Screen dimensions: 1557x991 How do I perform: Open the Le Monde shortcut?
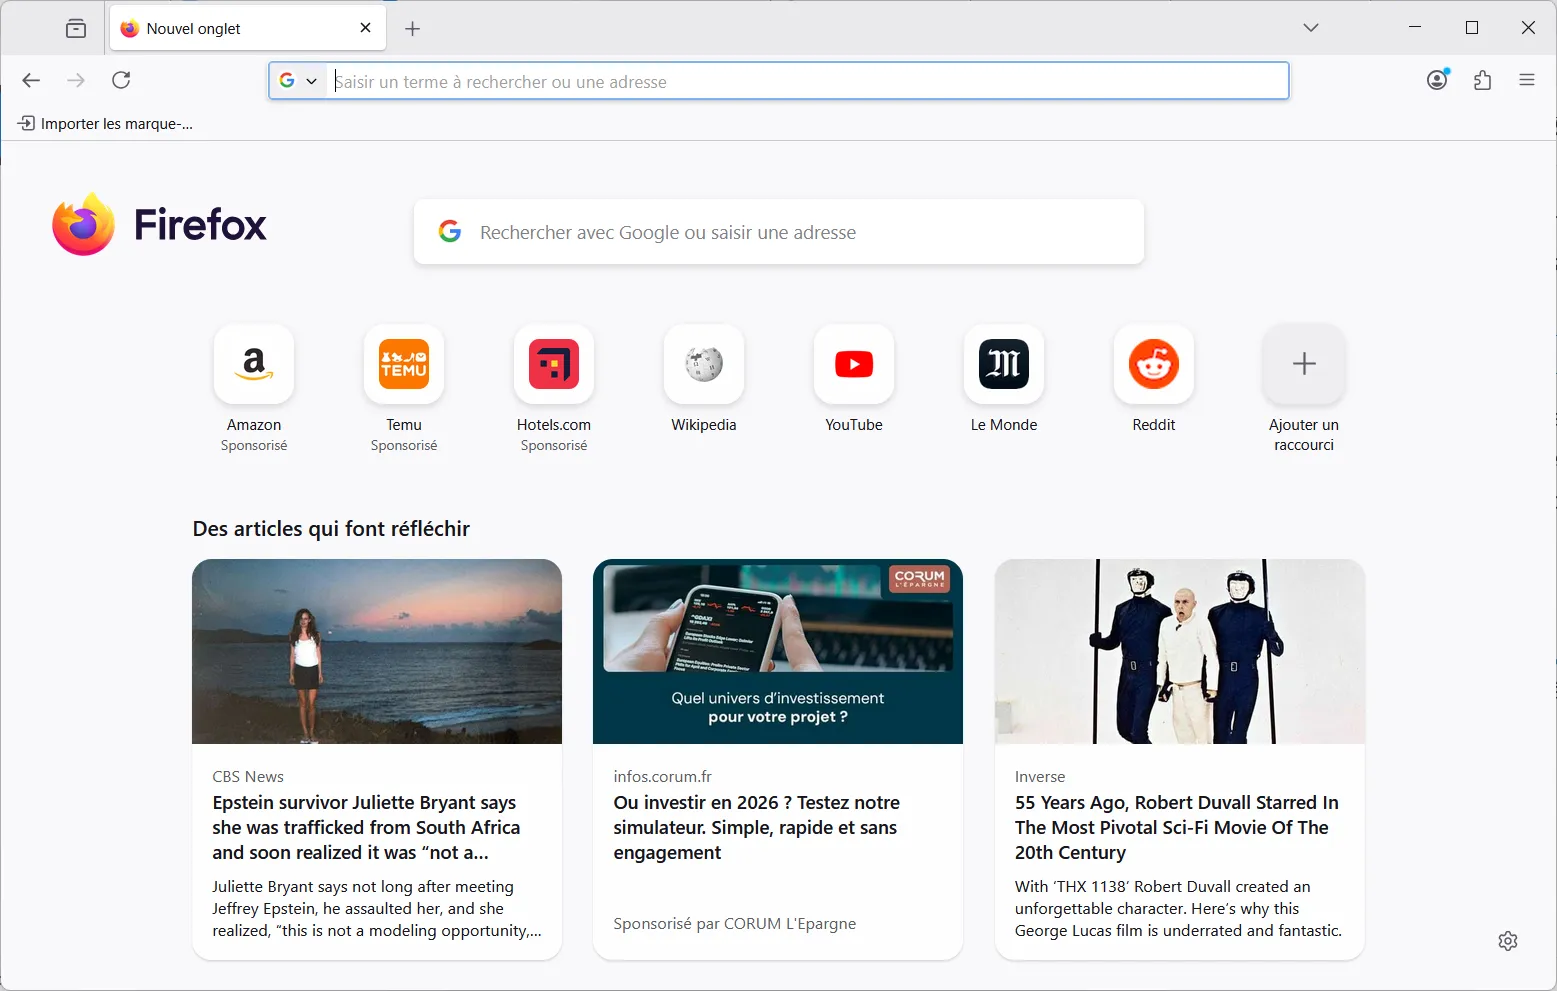point(1003,364)
